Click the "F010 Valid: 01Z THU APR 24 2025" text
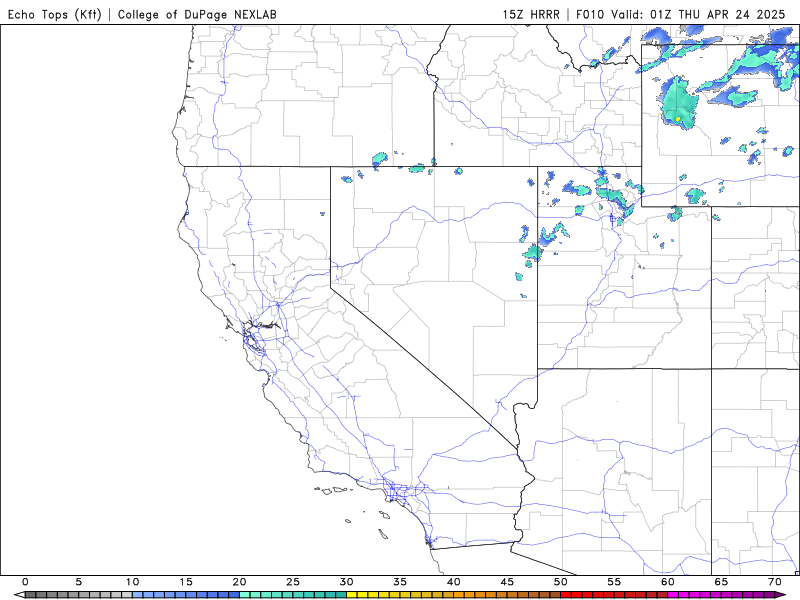800x600 pixels. [x=681, y=14]
